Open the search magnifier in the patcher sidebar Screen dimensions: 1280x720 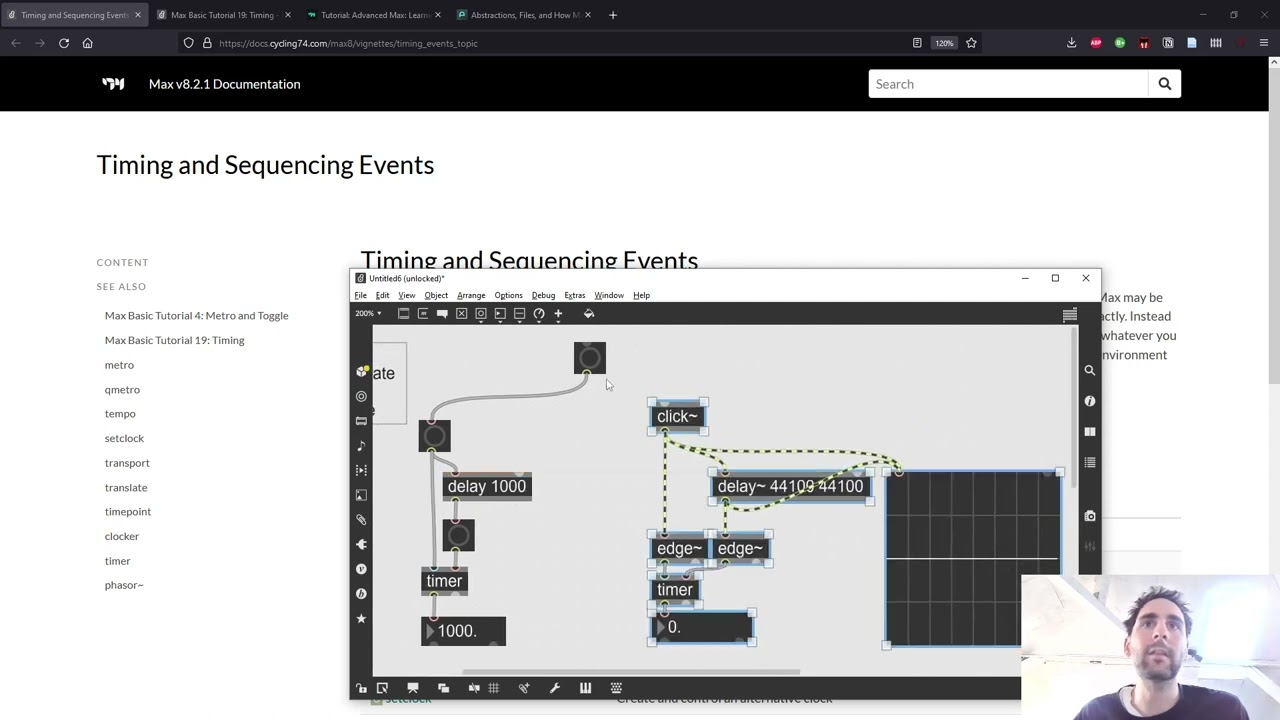(1089, 370)
